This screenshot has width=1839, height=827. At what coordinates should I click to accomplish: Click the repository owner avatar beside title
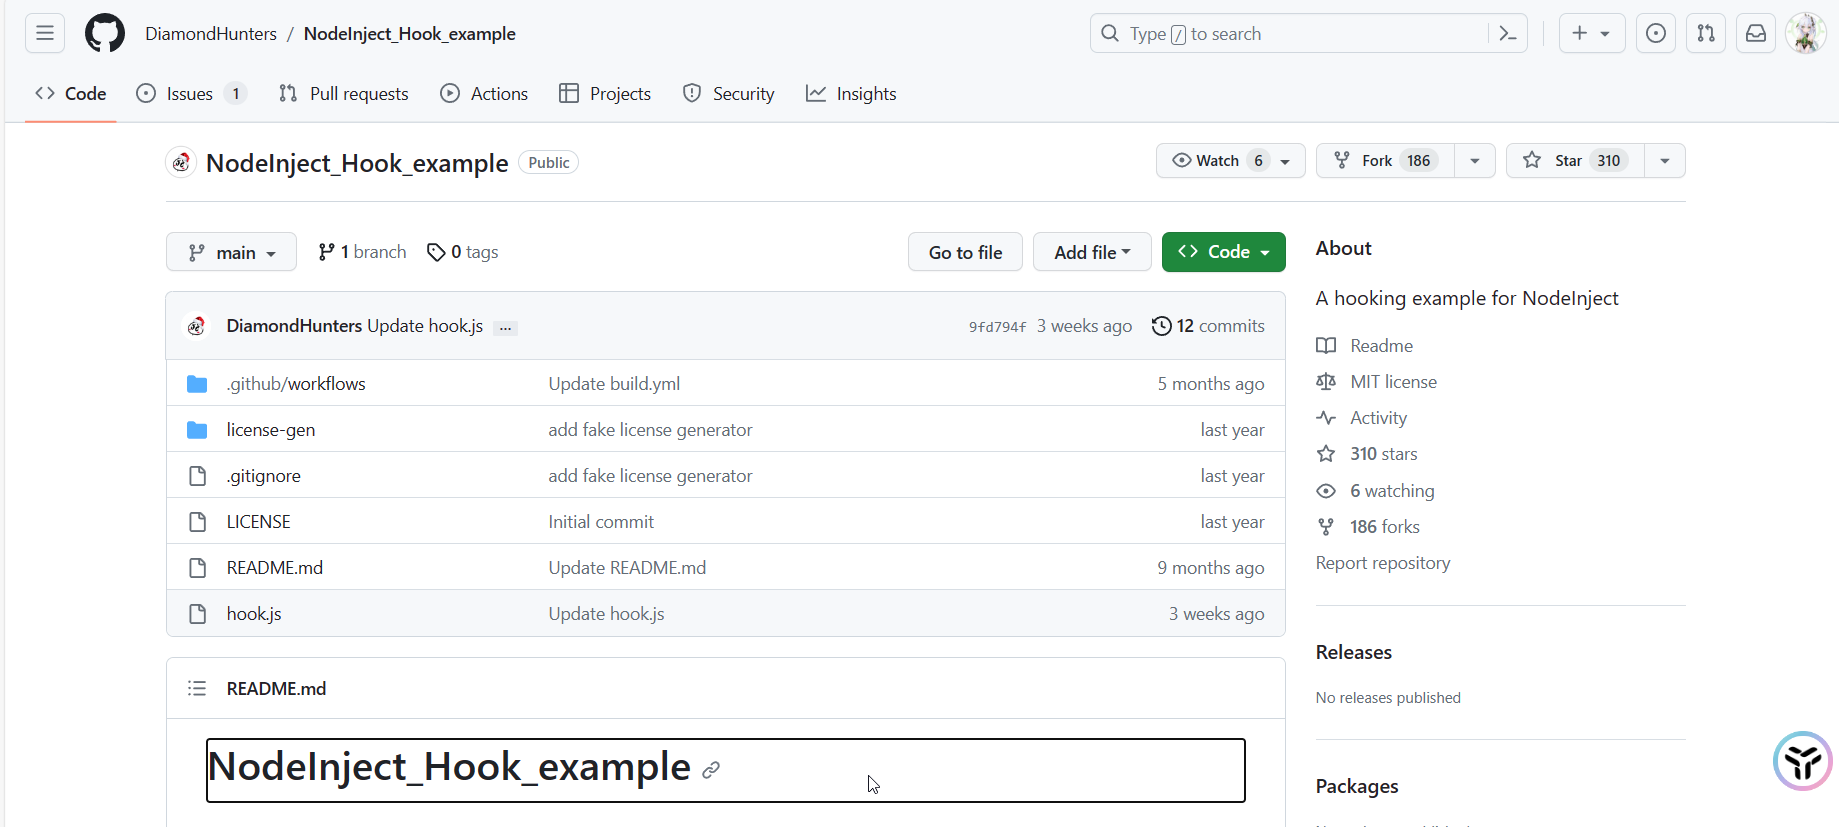[181, 162]
